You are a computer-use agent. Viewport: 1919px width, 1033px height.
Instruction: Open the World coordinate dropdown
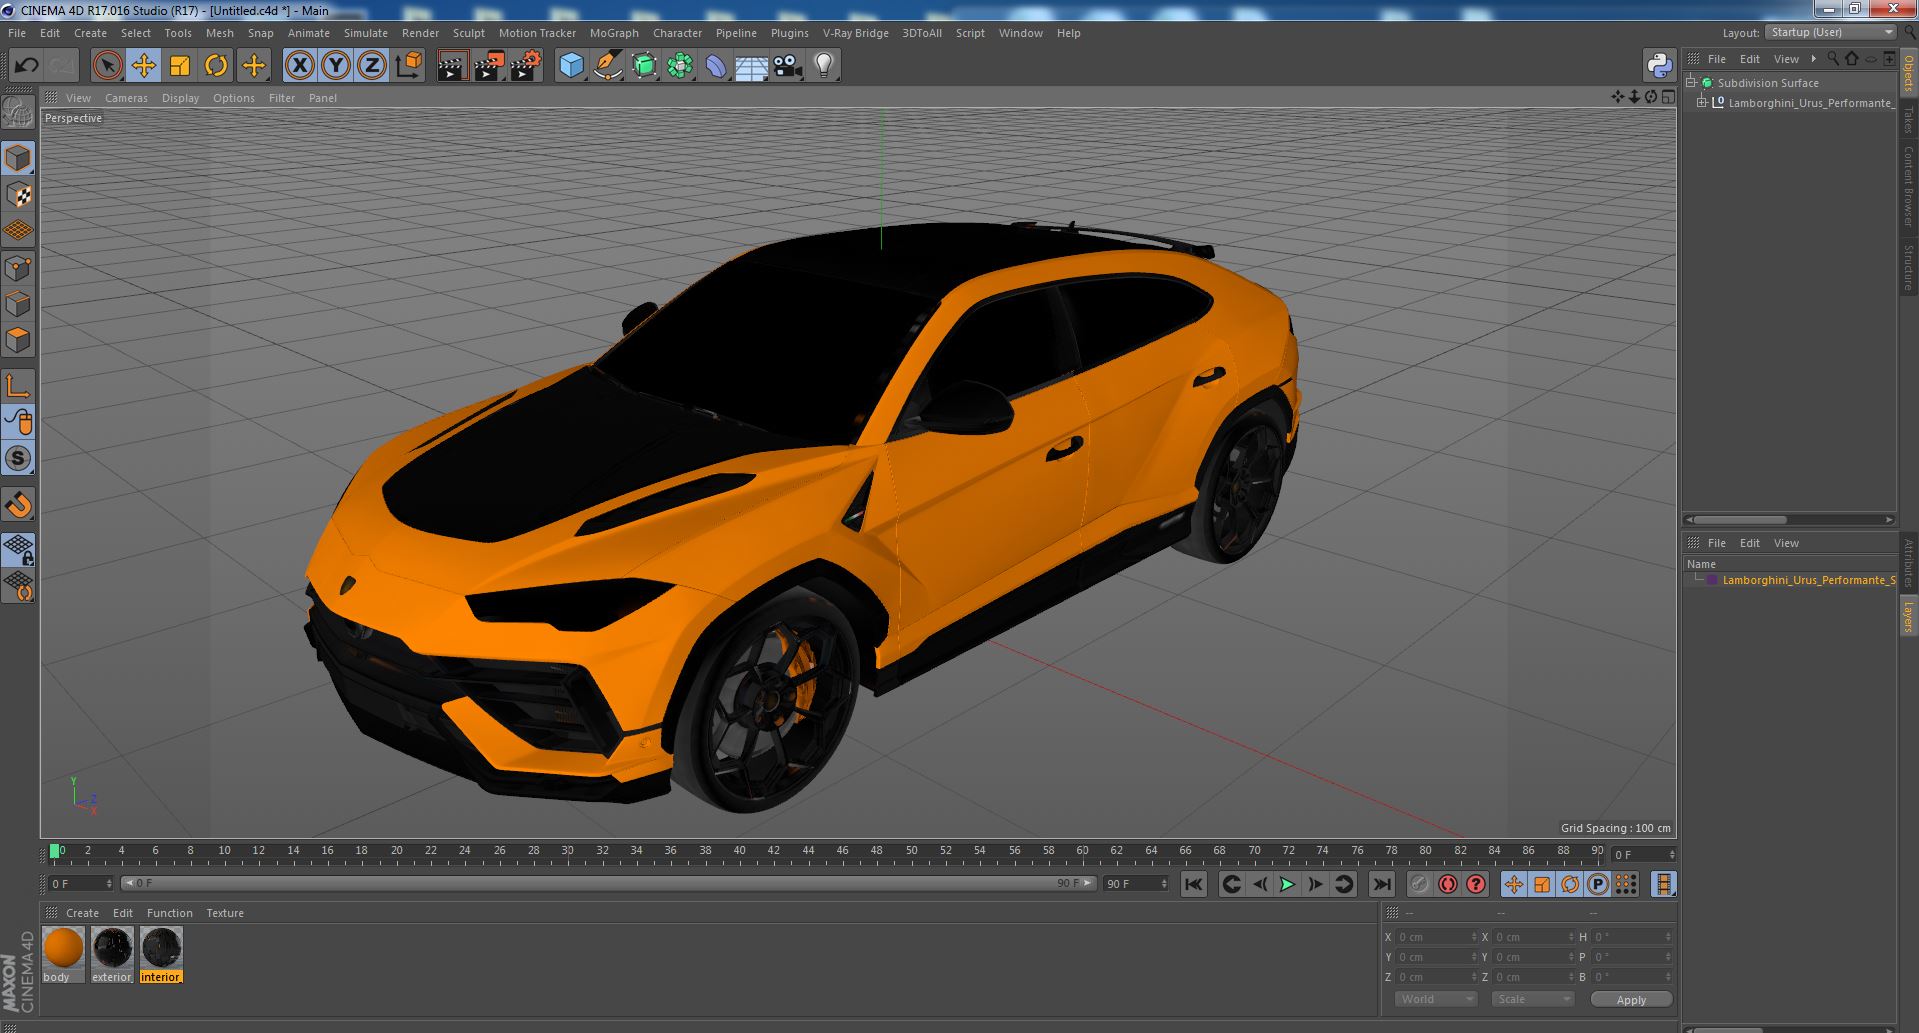(1436, 999)
